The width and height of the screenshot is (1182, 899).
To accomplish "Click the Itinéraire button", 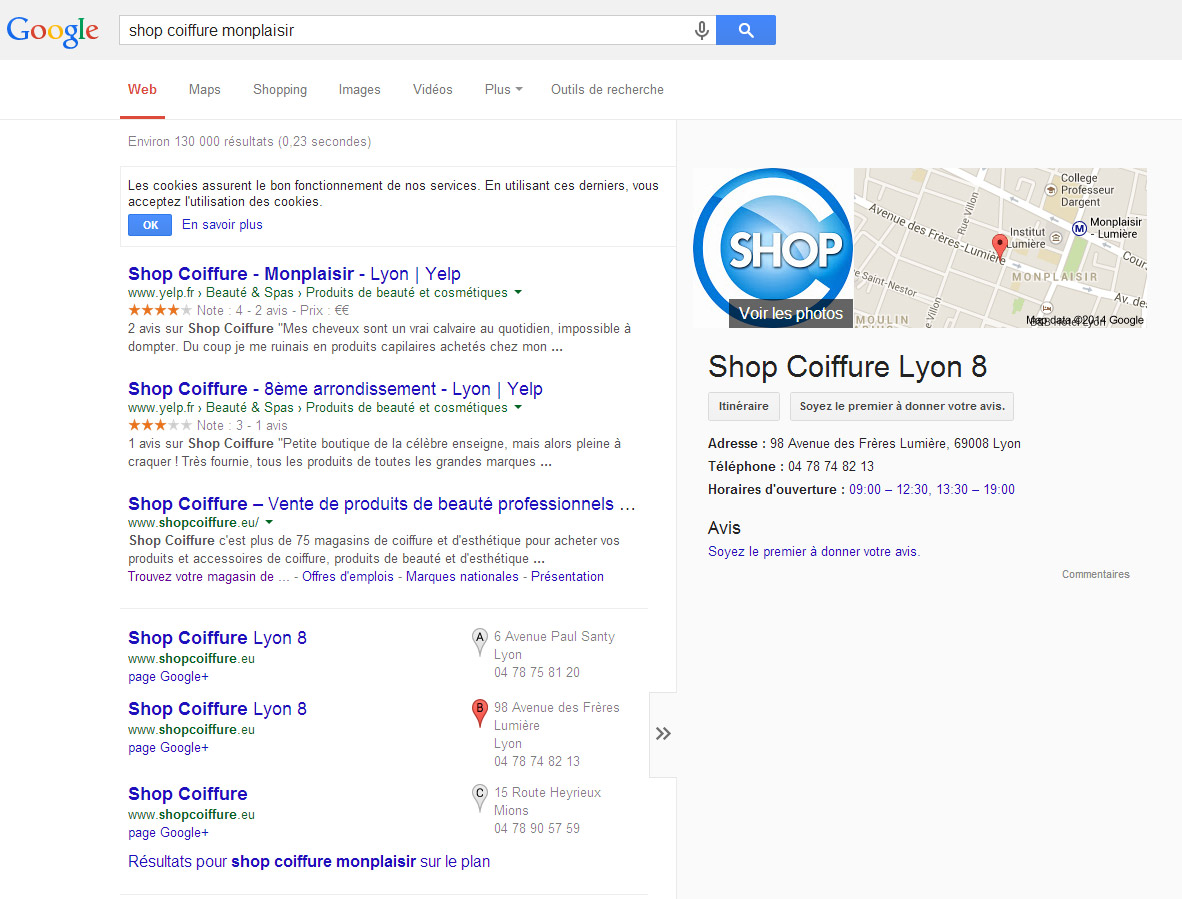I will click(x=743, y=406).
